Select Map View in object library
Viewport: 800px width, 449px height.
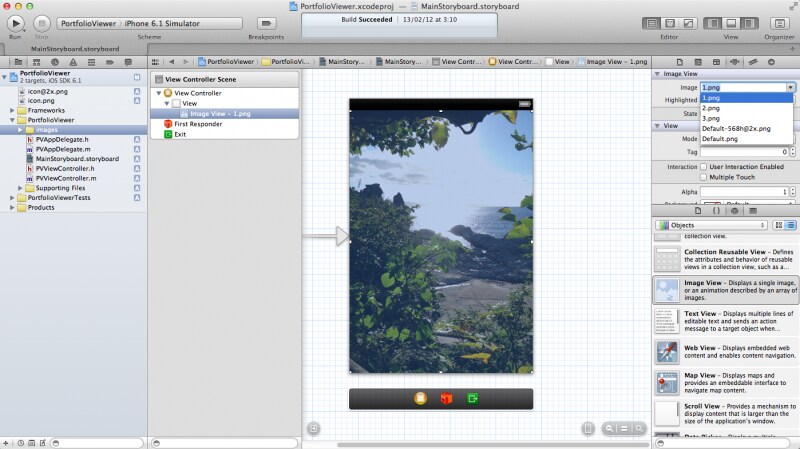[725, 383]
